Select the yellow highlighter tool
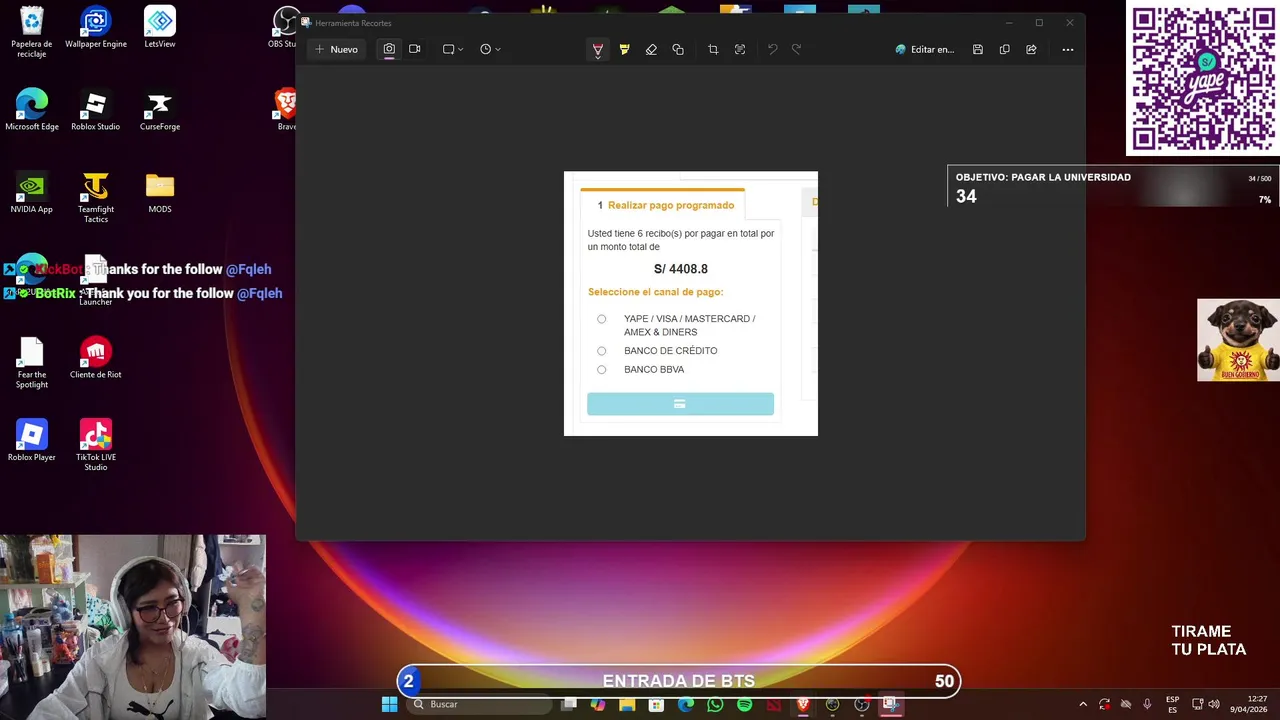Viewport: 1280px width, 720px height. pyautogui.click(x=624, y=50)
